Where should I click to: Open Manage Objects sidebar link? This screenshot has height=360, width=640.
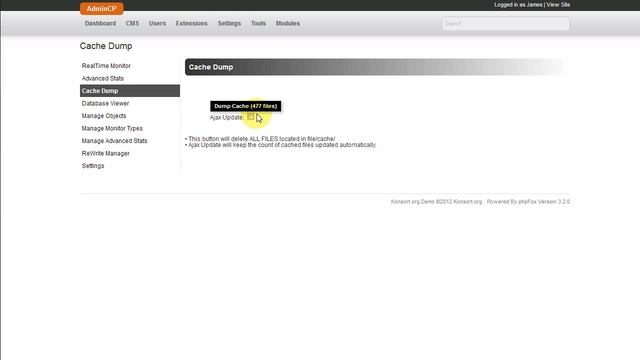[x=104, y=116]
